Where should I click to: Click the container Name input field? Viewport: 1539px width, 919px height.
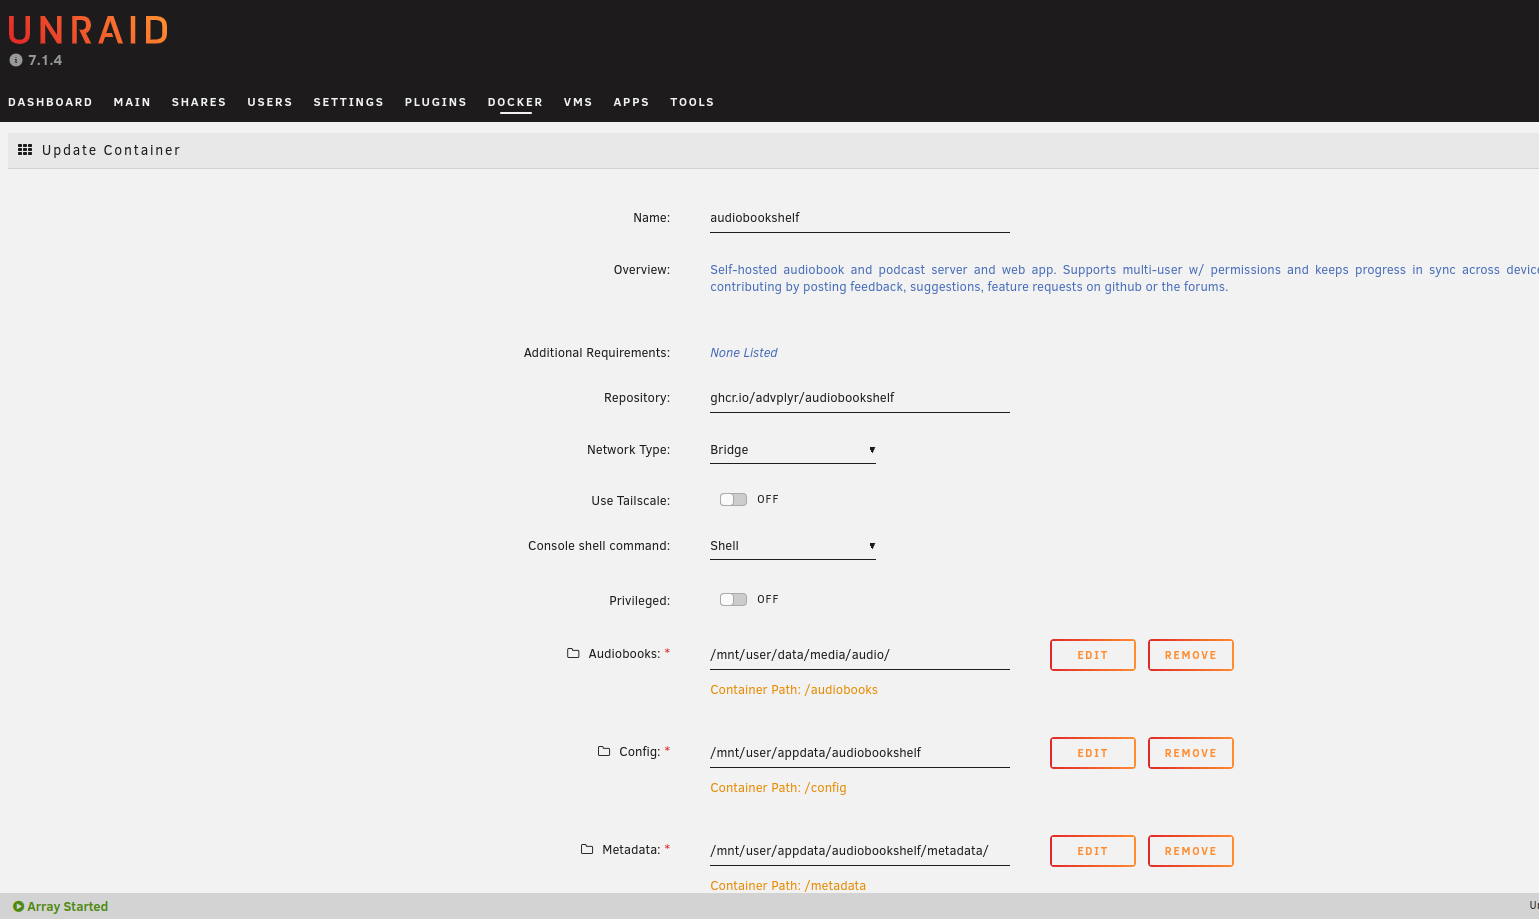click(x=860, y=218)
